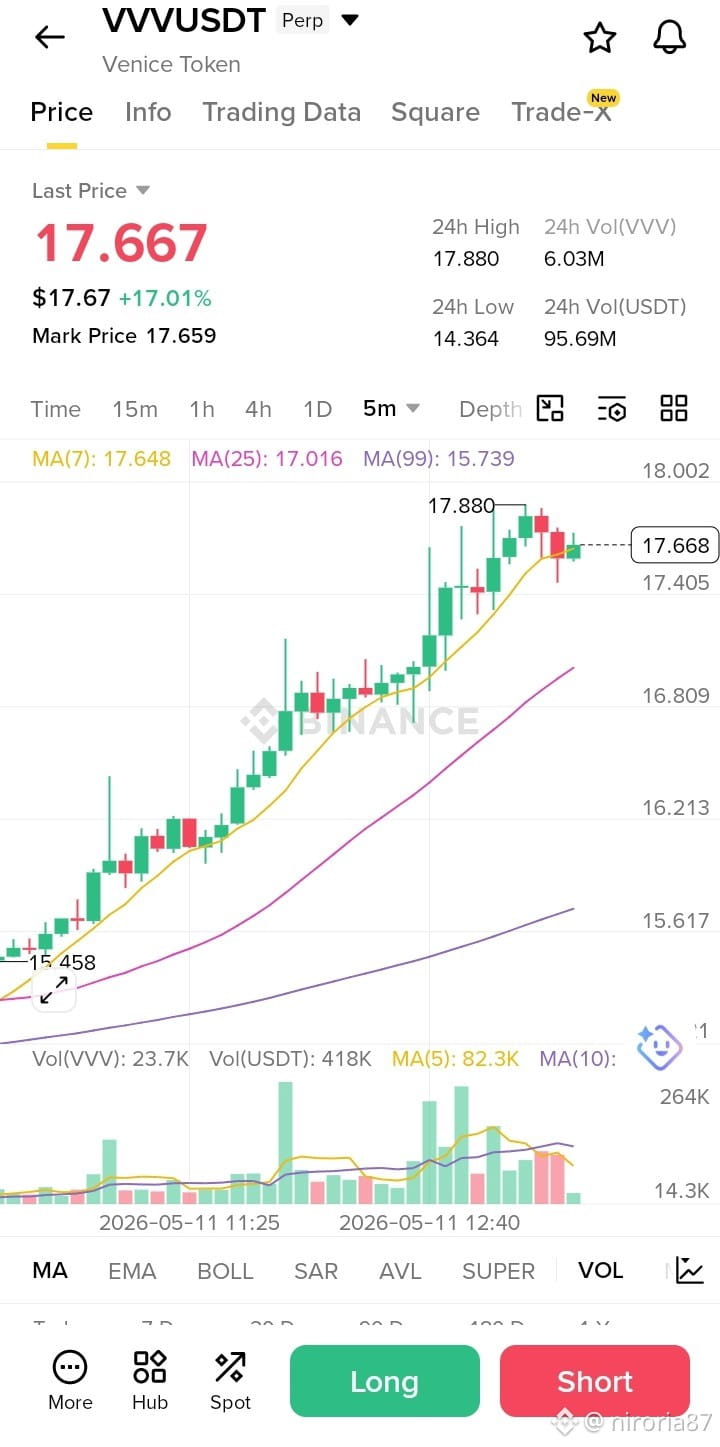The width and height of the screenshot is (720, 1447).
Task: Select the EMA indicator
Action: (x=132, y=1271)
